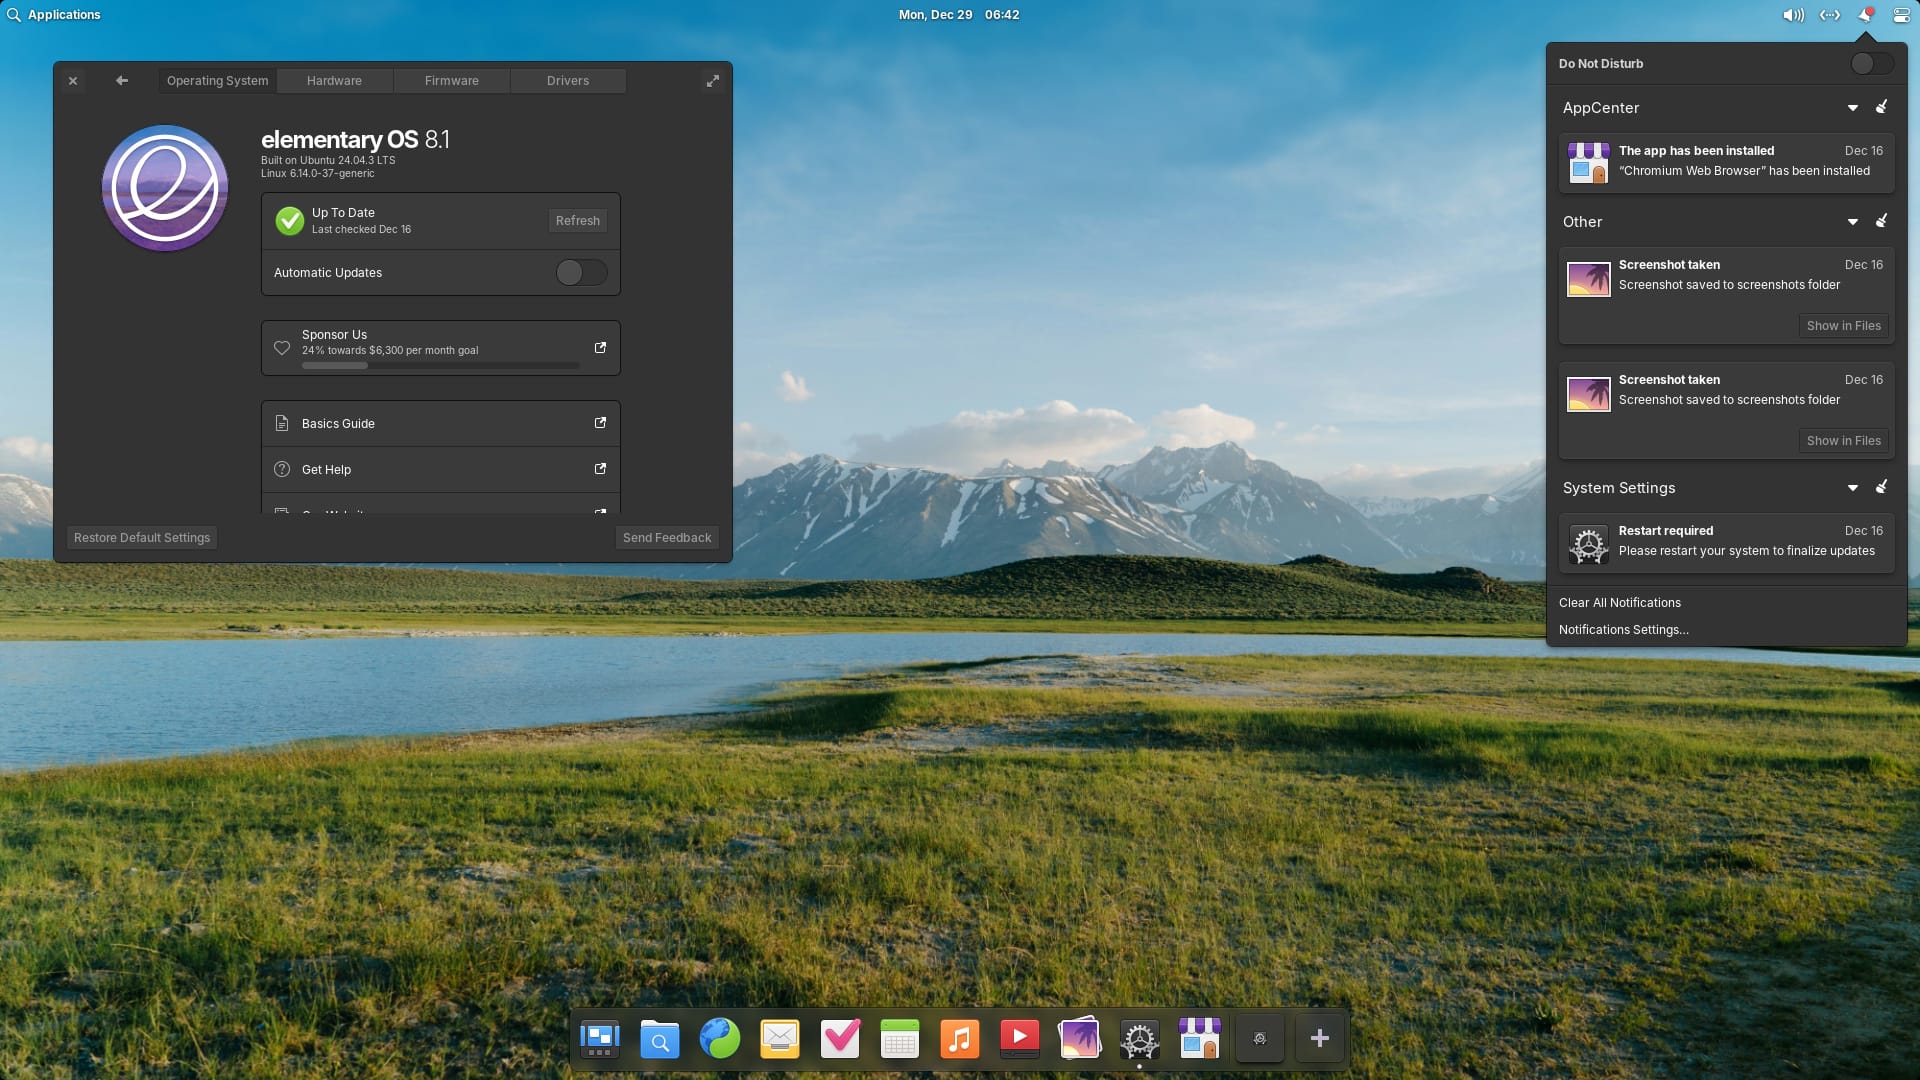
Task: Turn on Automatic Updates
Action: coord(581,272)
